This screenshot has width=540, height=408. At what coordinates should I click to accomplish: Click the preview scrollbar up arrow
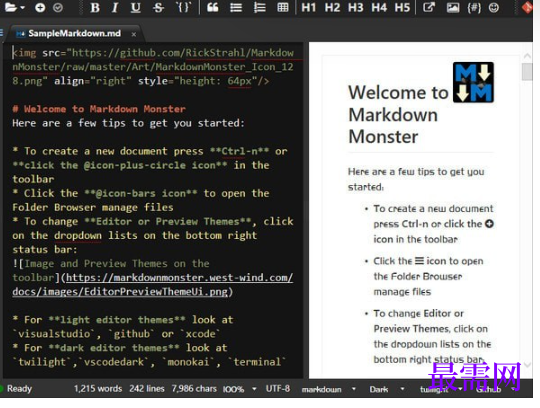coord(527,55)
